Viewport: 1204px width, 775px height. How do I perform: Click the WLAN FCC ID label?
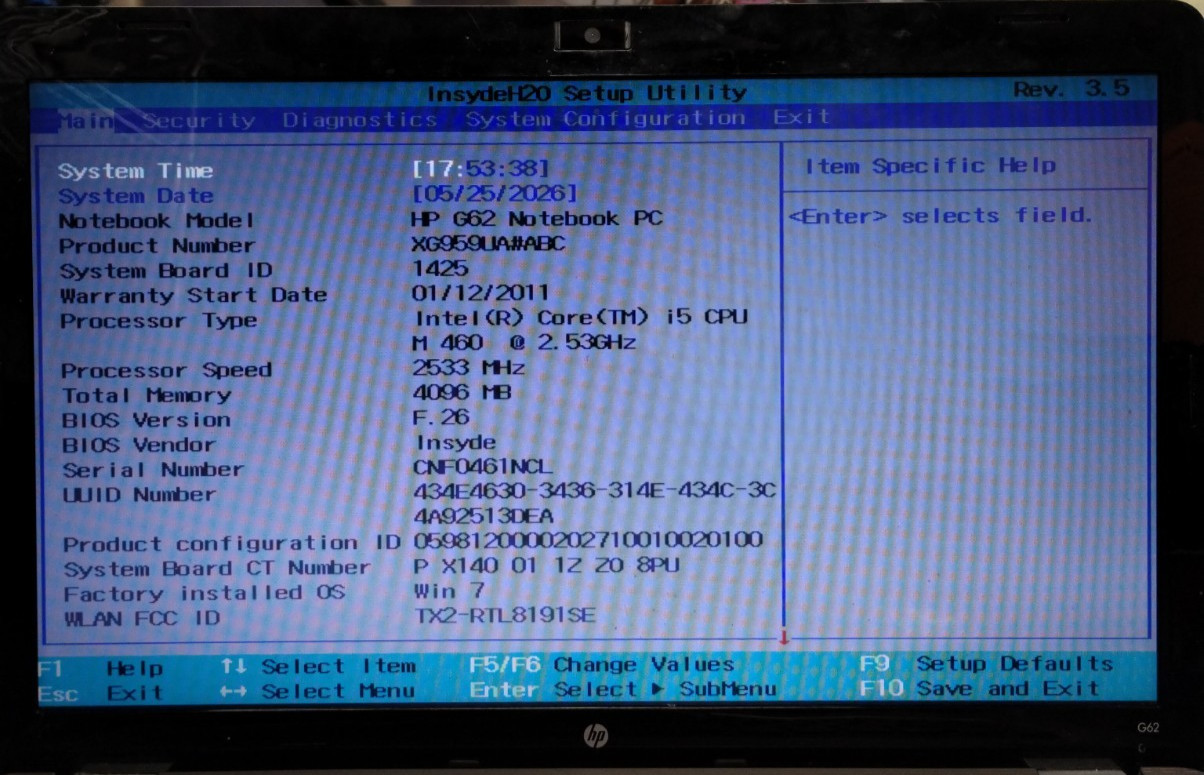point(142,619)
